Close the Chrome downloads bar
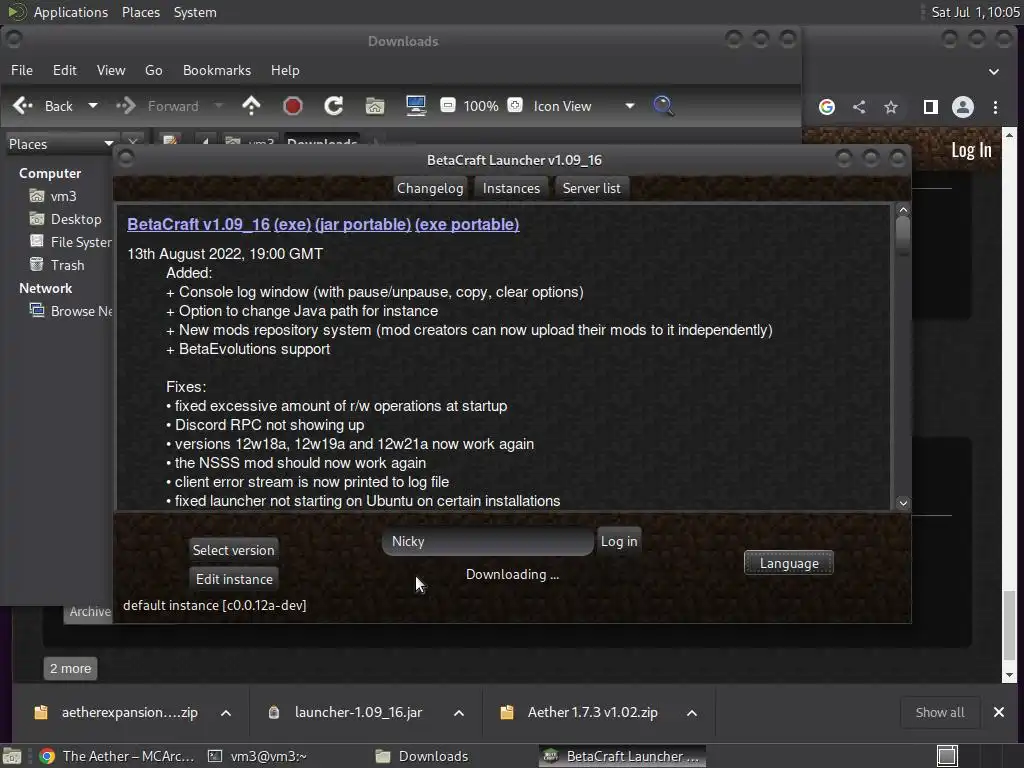Image resolution: width=1024 pixels, height=768 pixels. coord(999,712)
